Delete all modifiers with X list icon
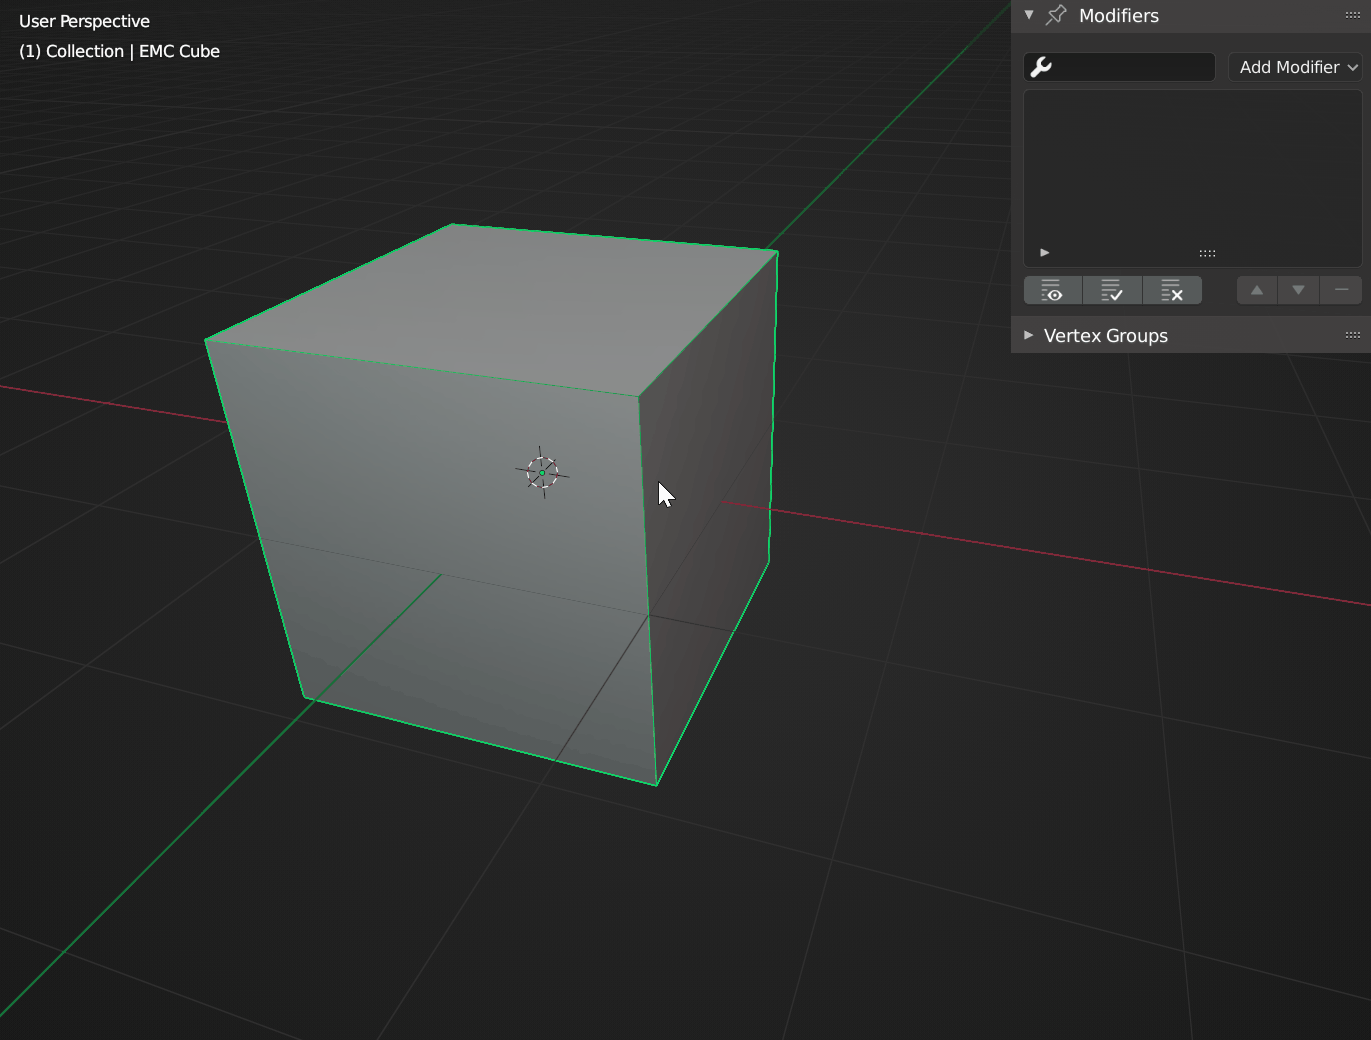Image resolution: width=1371 pixels, height=1040 pixels. (x=1172, y=291)
